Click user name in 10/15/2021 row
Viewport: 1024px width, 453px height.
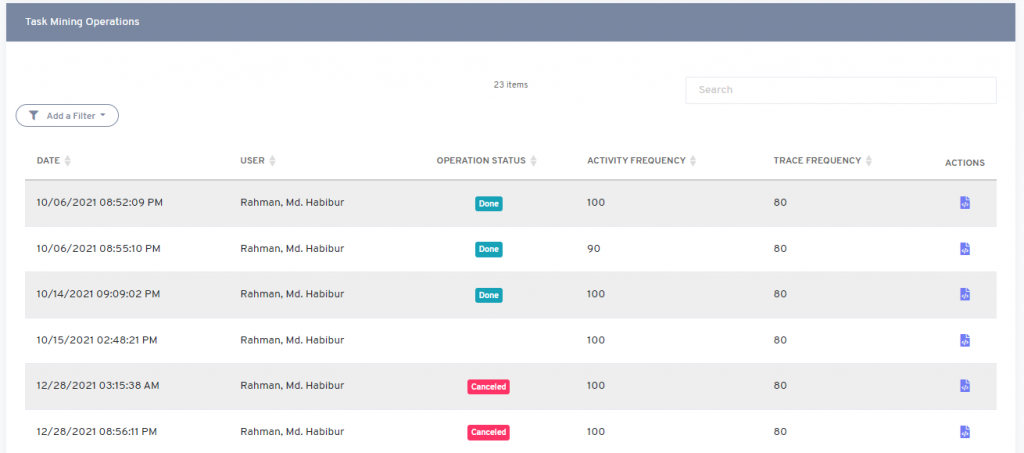[292, 340]
